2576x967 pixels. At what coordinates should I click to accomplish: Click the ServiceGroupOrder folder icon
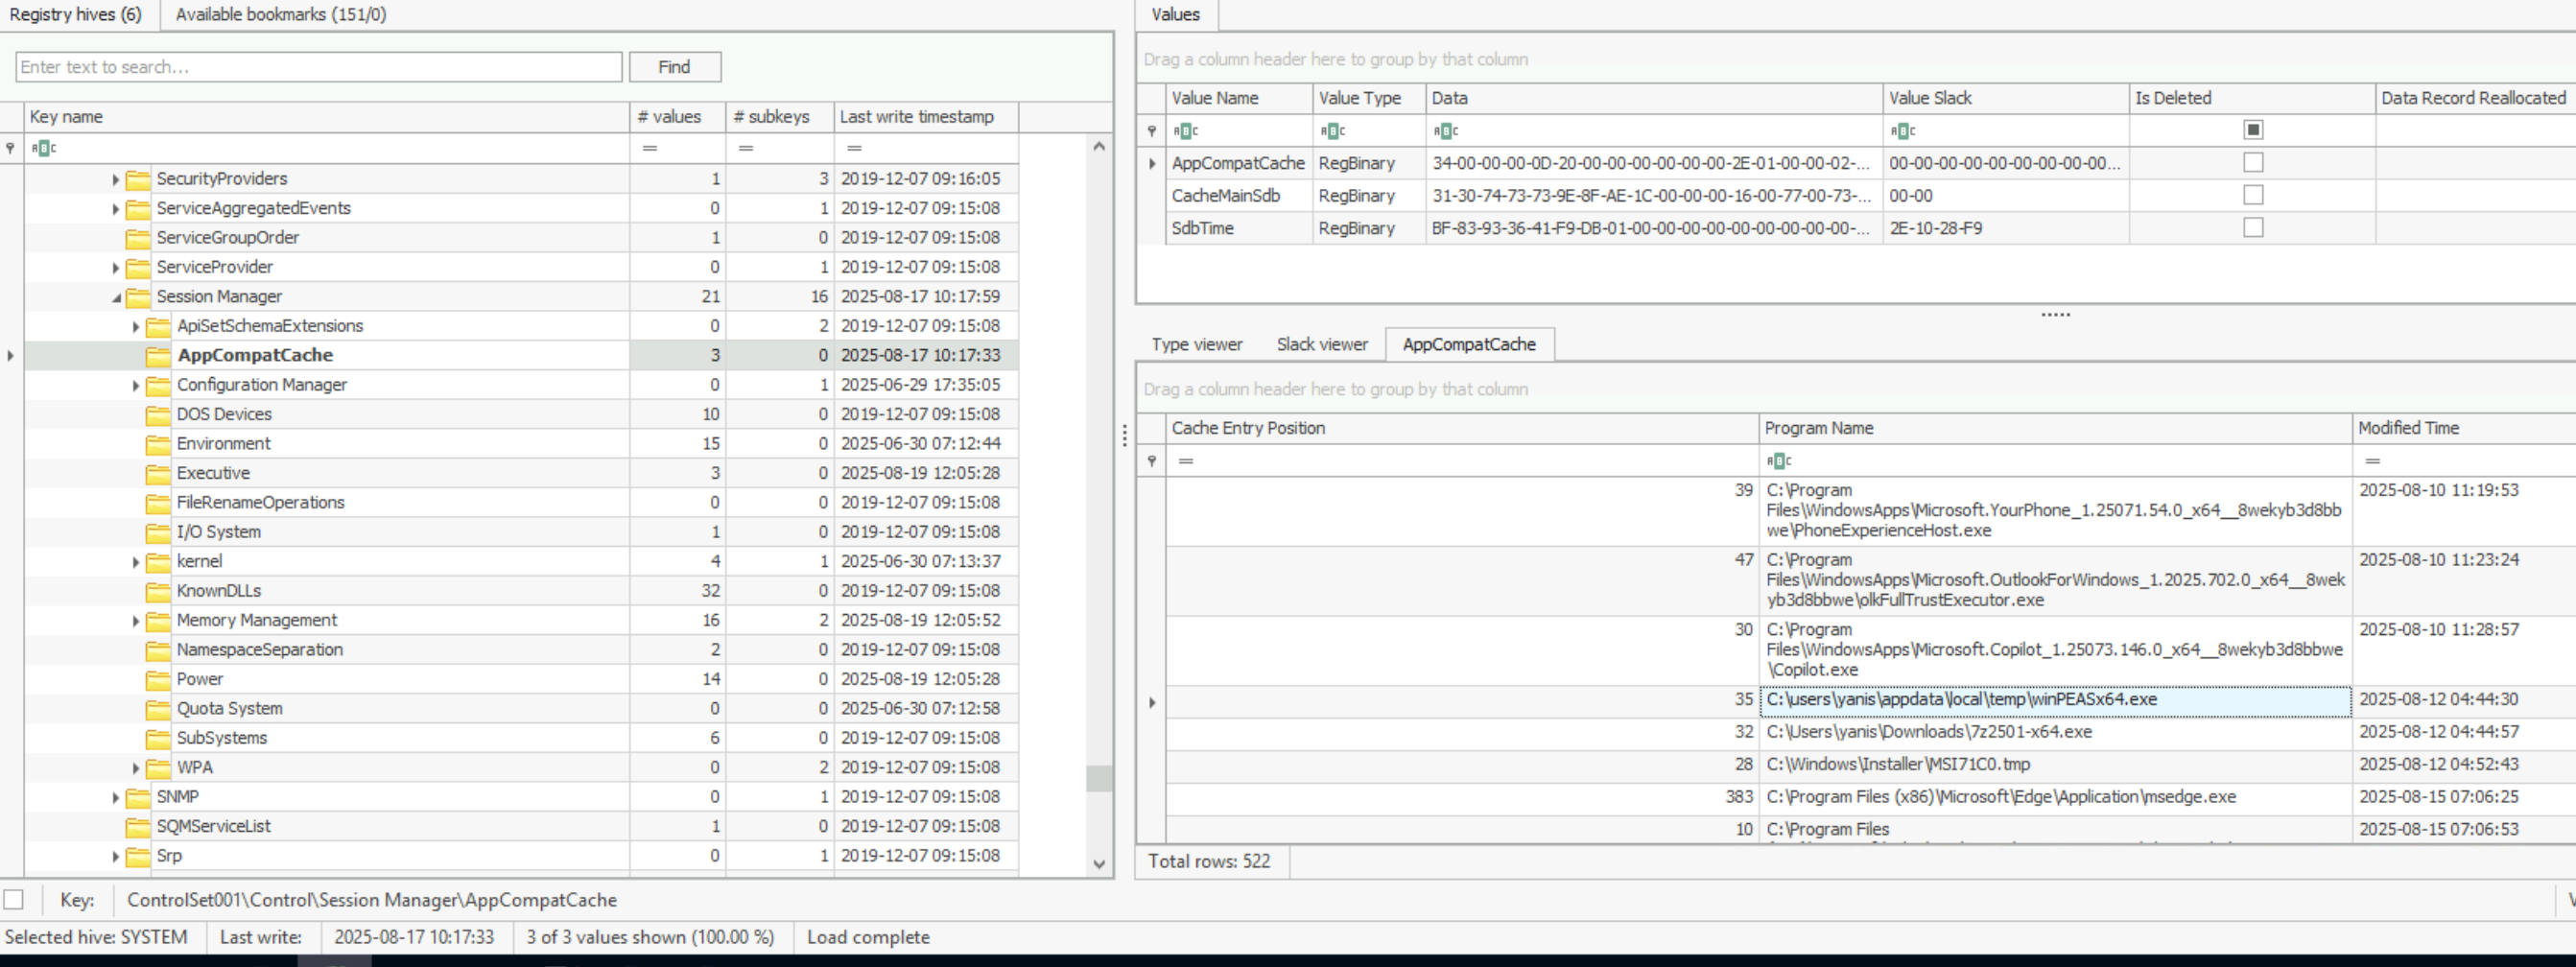pos(138,238)
